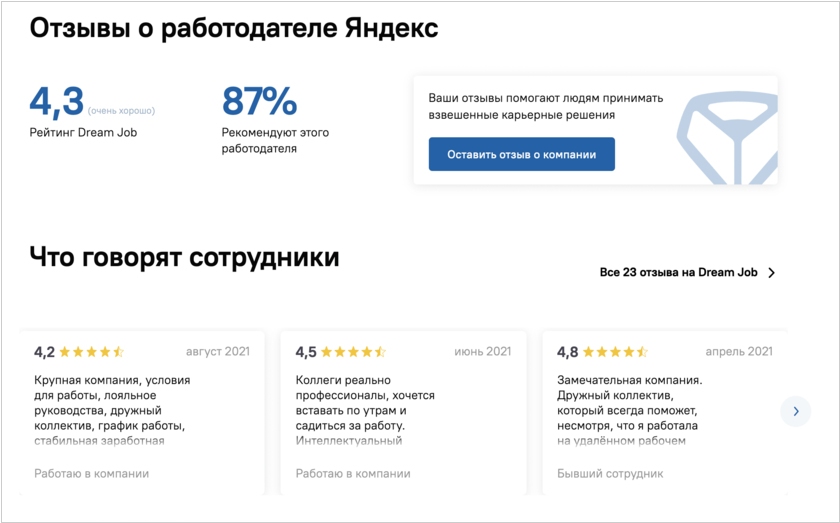Viewport: 840px width, 523px height.
Task: Click Работаю в компании in first card
Action: pyautogui.click(x=92, y=474)
